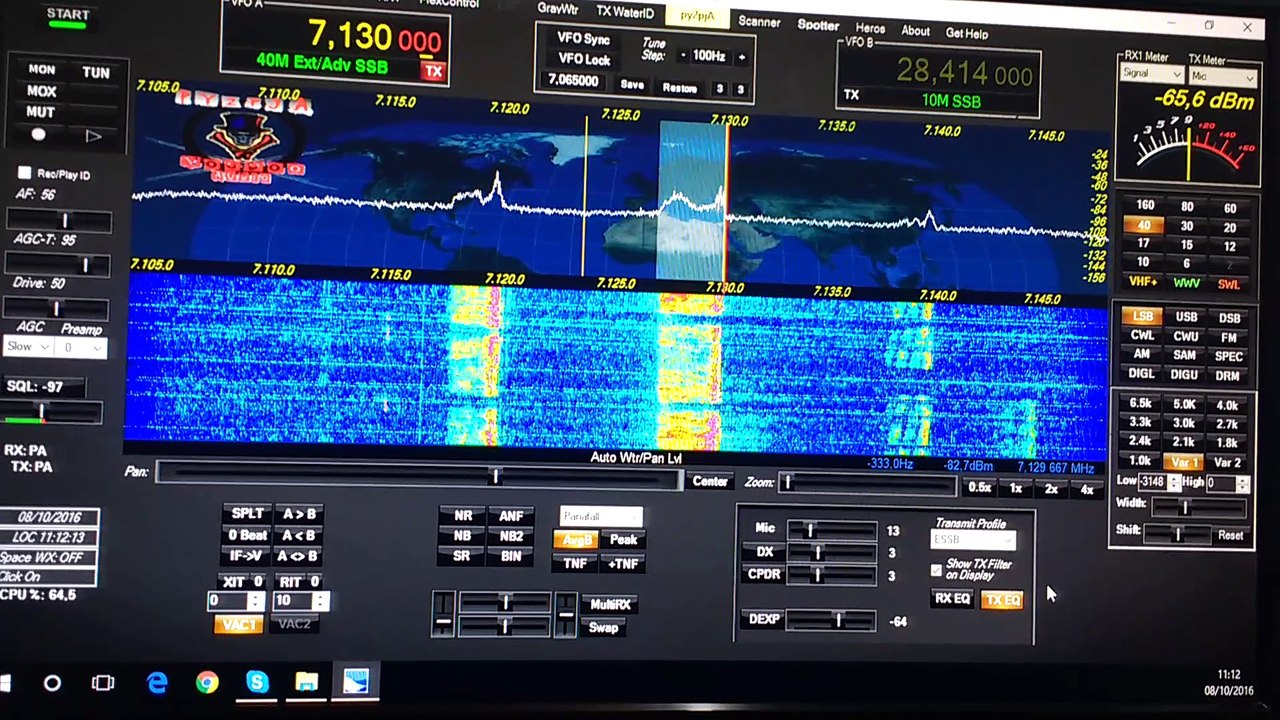Set zoom to 2x
1280x720 pixels.
tap(1051, 489)
